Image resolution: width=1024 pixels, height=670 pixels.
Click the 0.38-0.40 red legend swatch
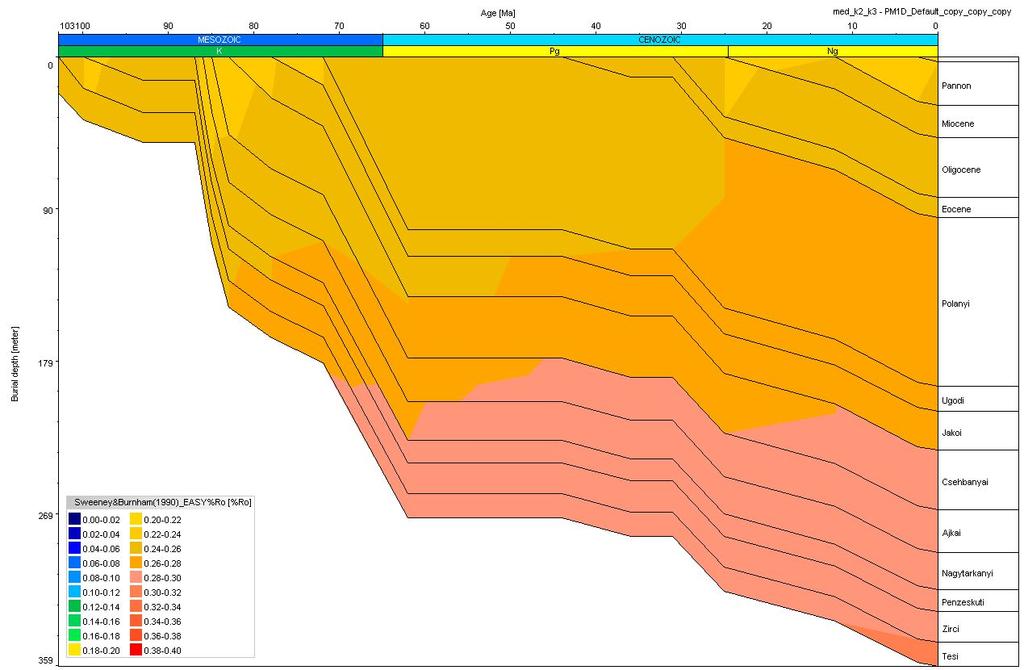pyautogui.click(x=136, y=650)
